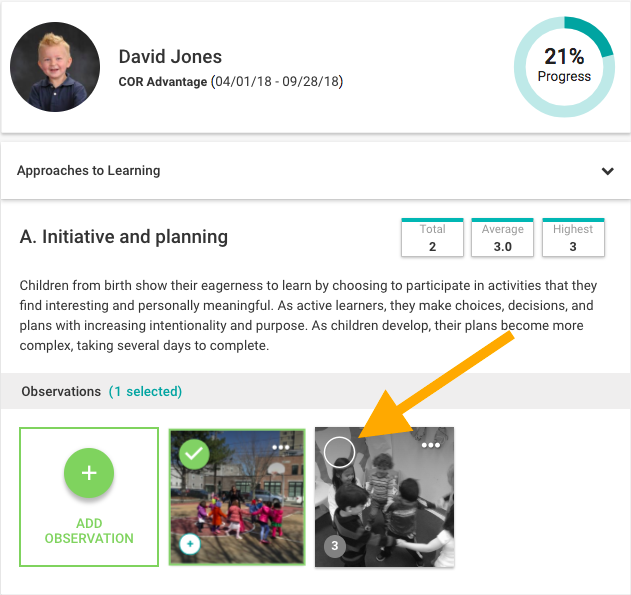Expand the Approaches to Learning chevron
Viewport: 631px width, 595px height.
[607, 171]
